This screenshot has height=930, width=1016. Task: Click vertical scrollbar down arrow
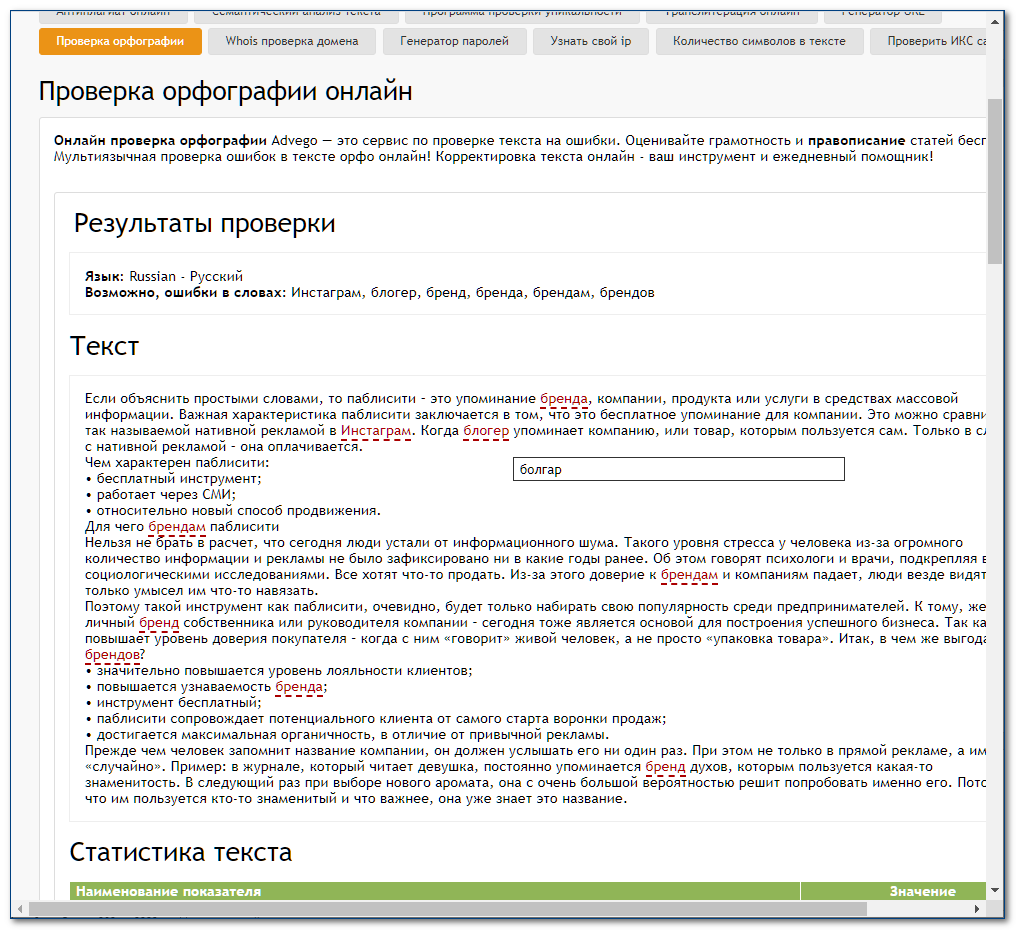click(x=994, y=889)
